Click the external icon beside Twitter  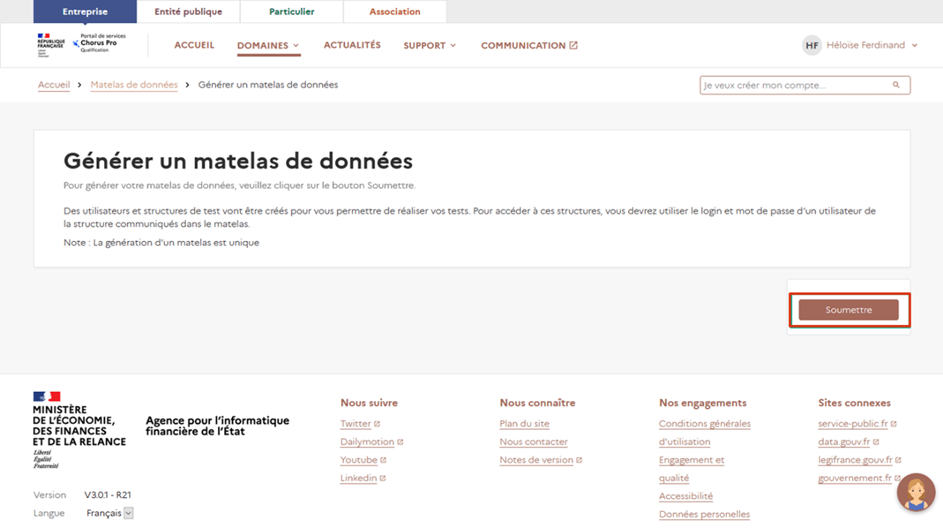[x=377, y=424]
